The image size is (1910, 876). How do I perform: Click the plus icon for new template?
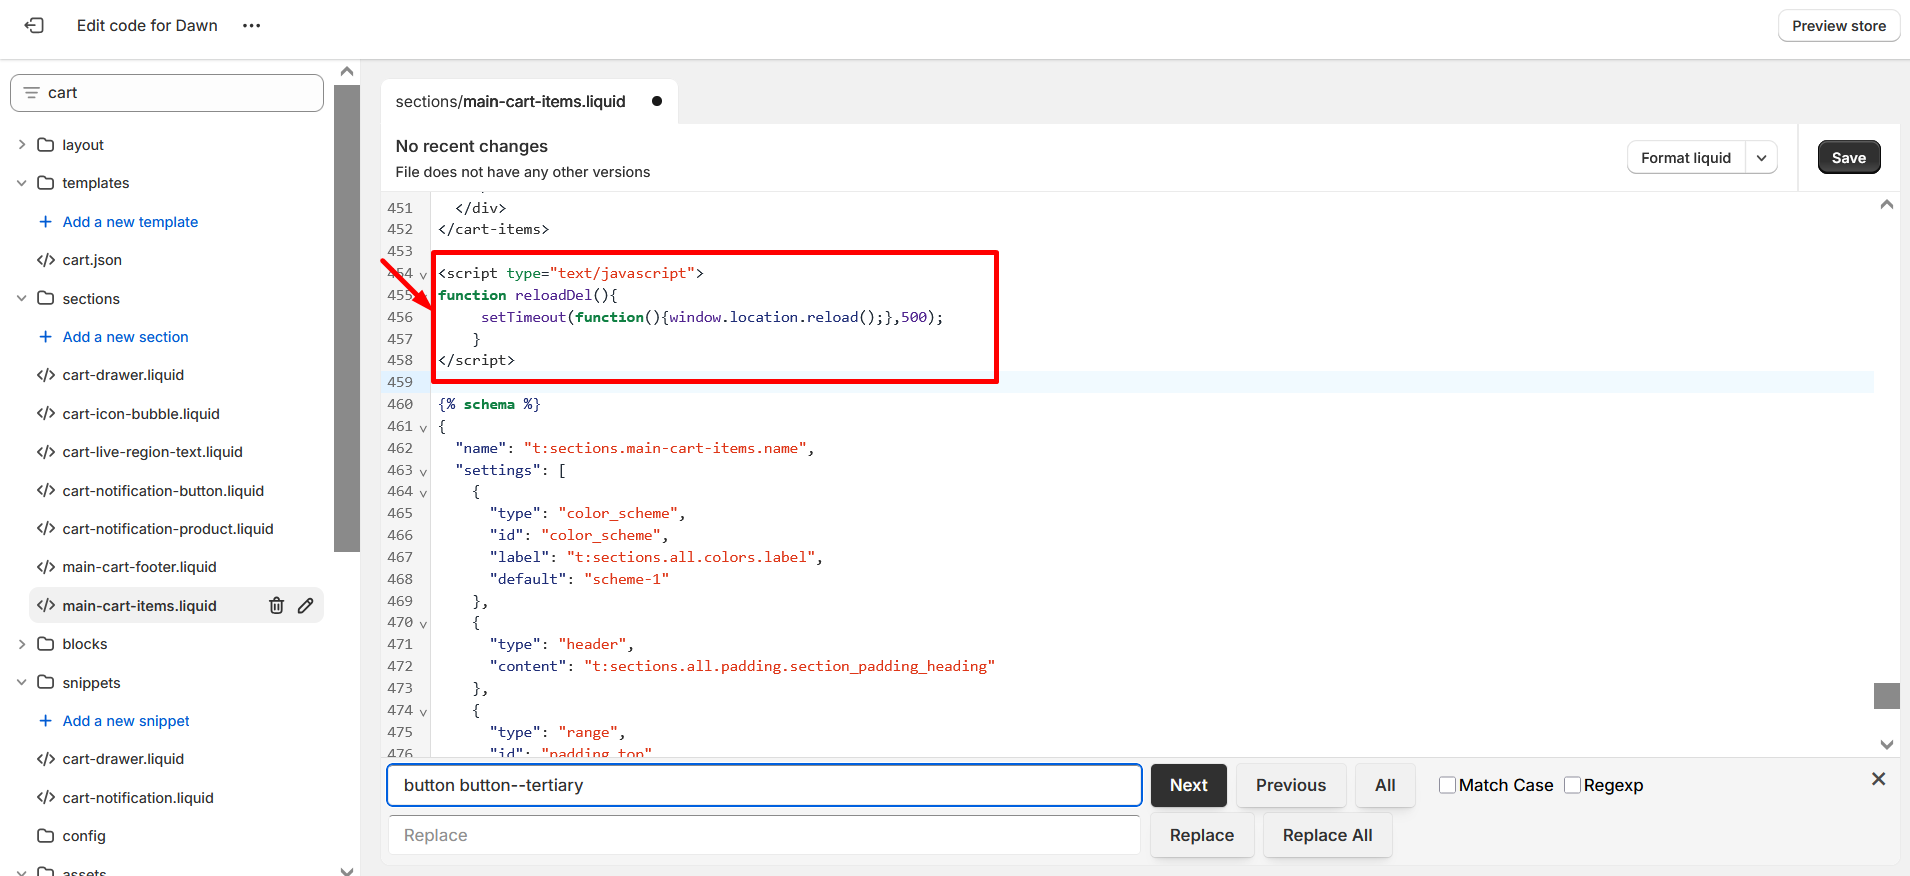click(45, 222)
